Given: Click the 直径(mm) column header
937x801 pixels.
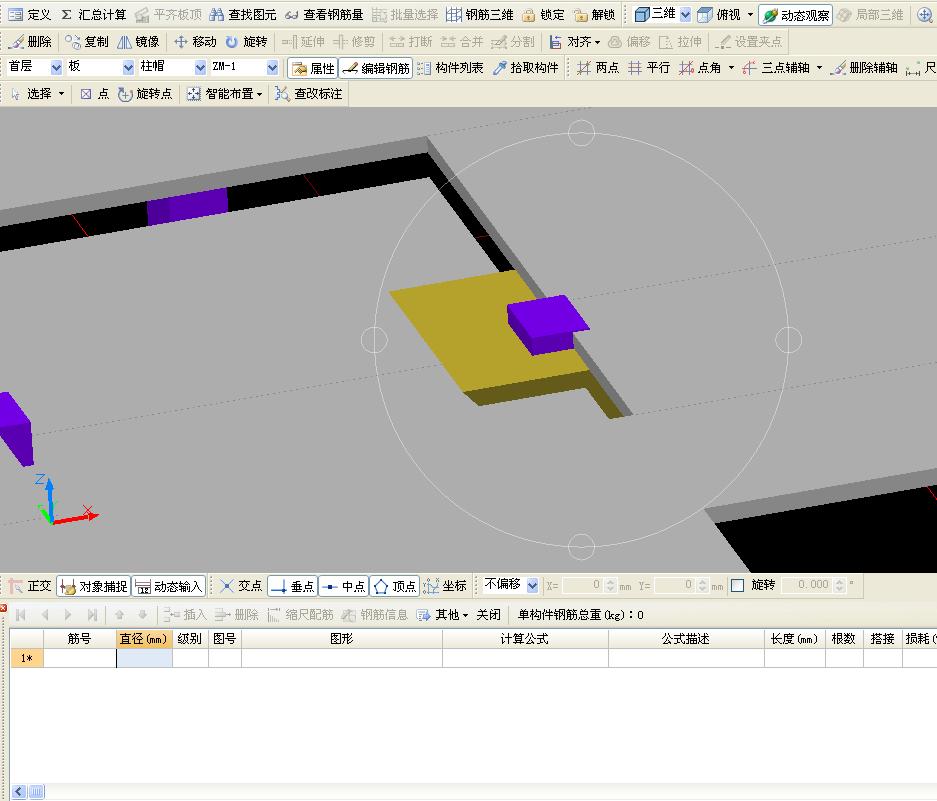Looking at the screenshot, I should point(144,639).
